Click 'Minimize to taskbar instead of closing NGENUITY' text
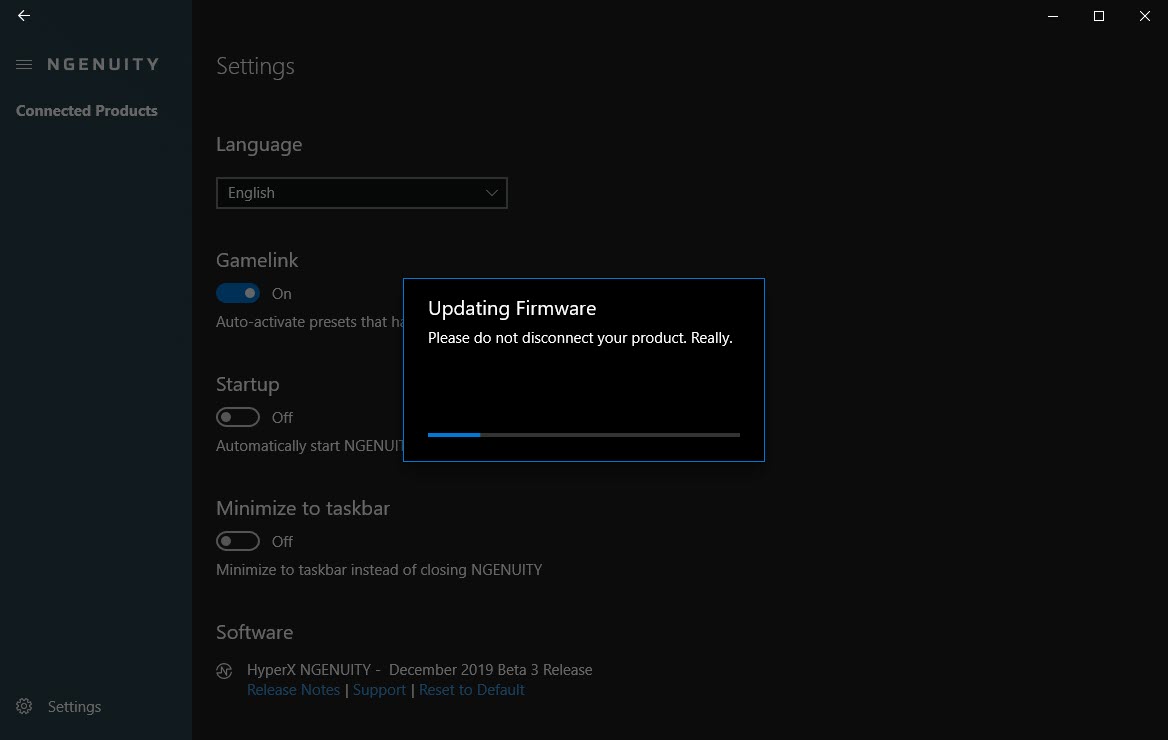This screenshot has width=1168, height=740. point(379,570)
